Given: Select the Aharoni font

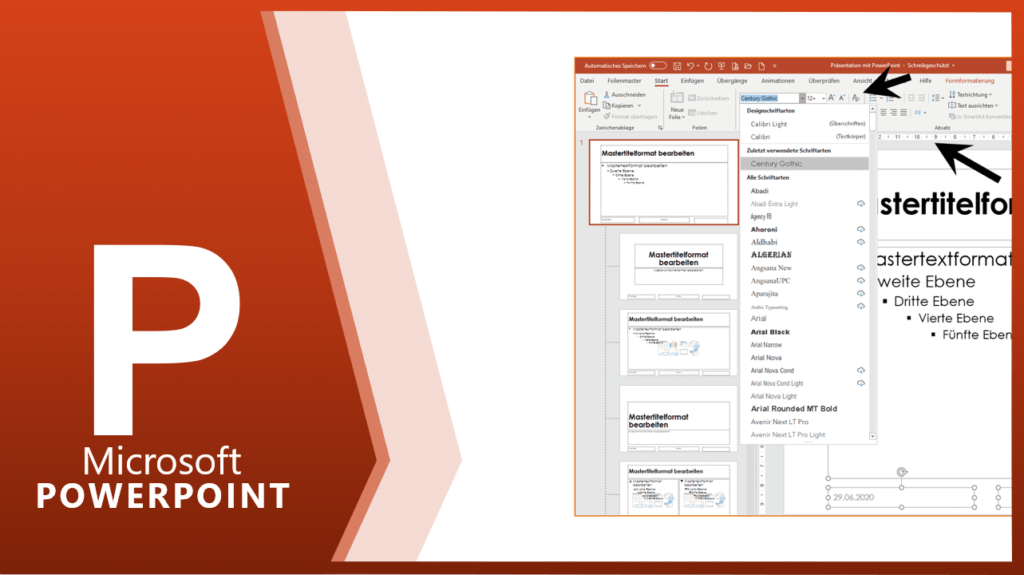Looking at the screenshot, I should click(x=764, y=229).
